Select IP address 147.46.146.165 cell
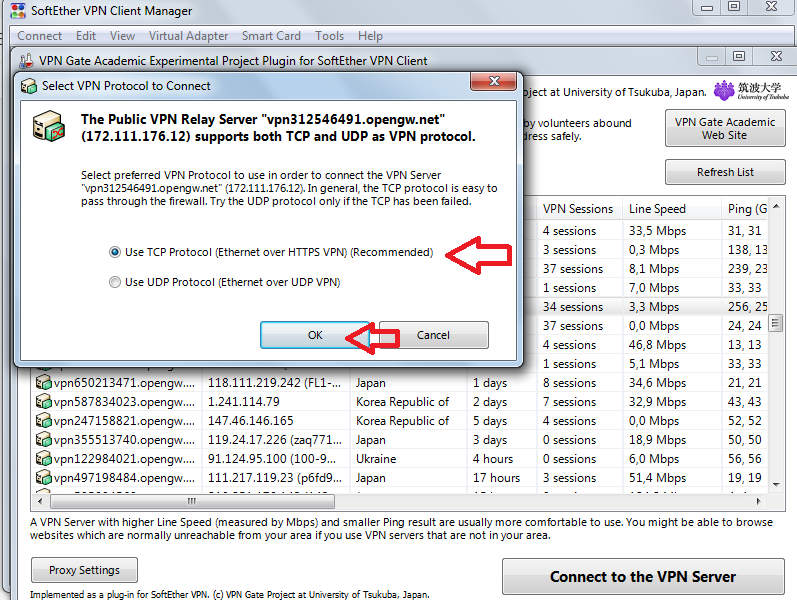The height and width of the screenshot is (600, 797). 274,421
